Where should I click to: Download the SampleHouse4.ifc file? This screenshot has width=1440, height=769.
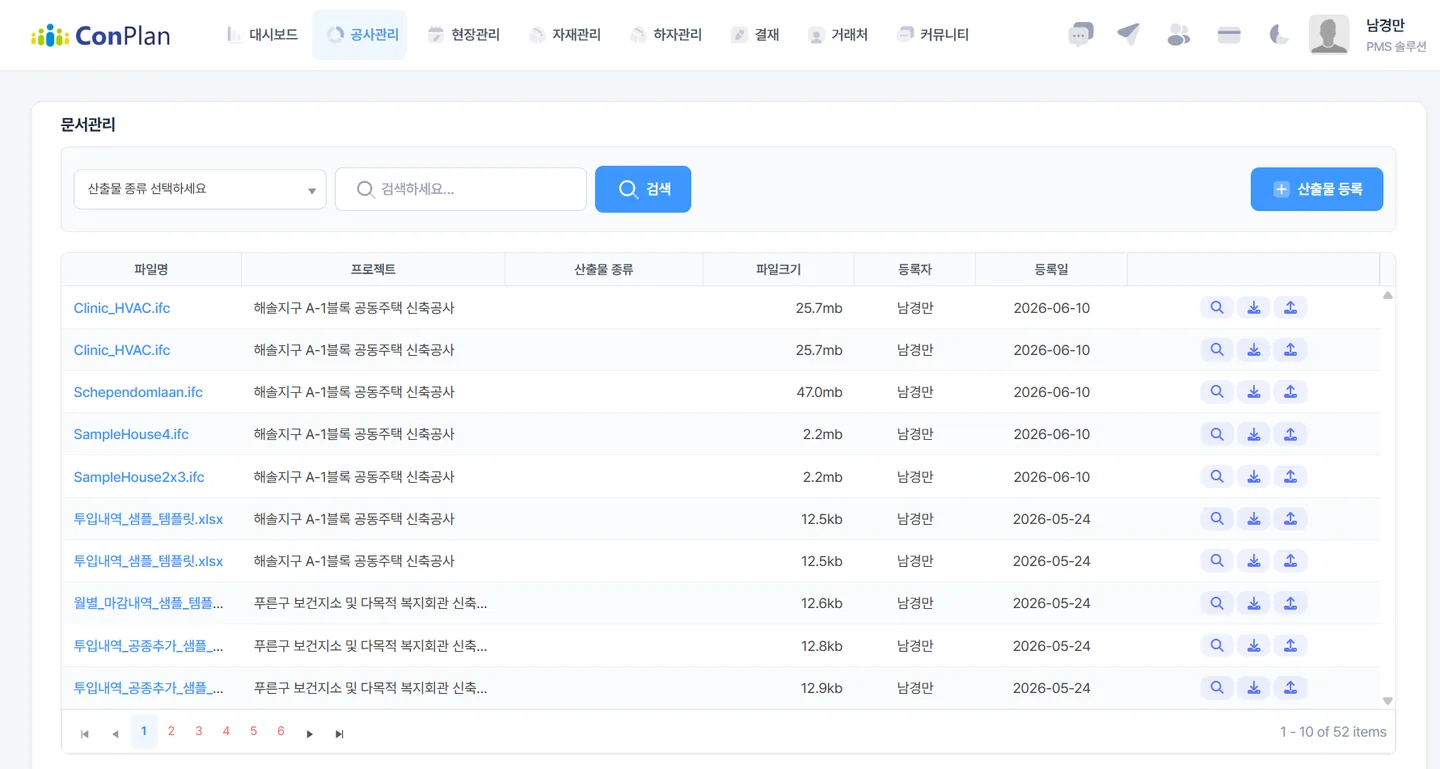coord(1254,434)
